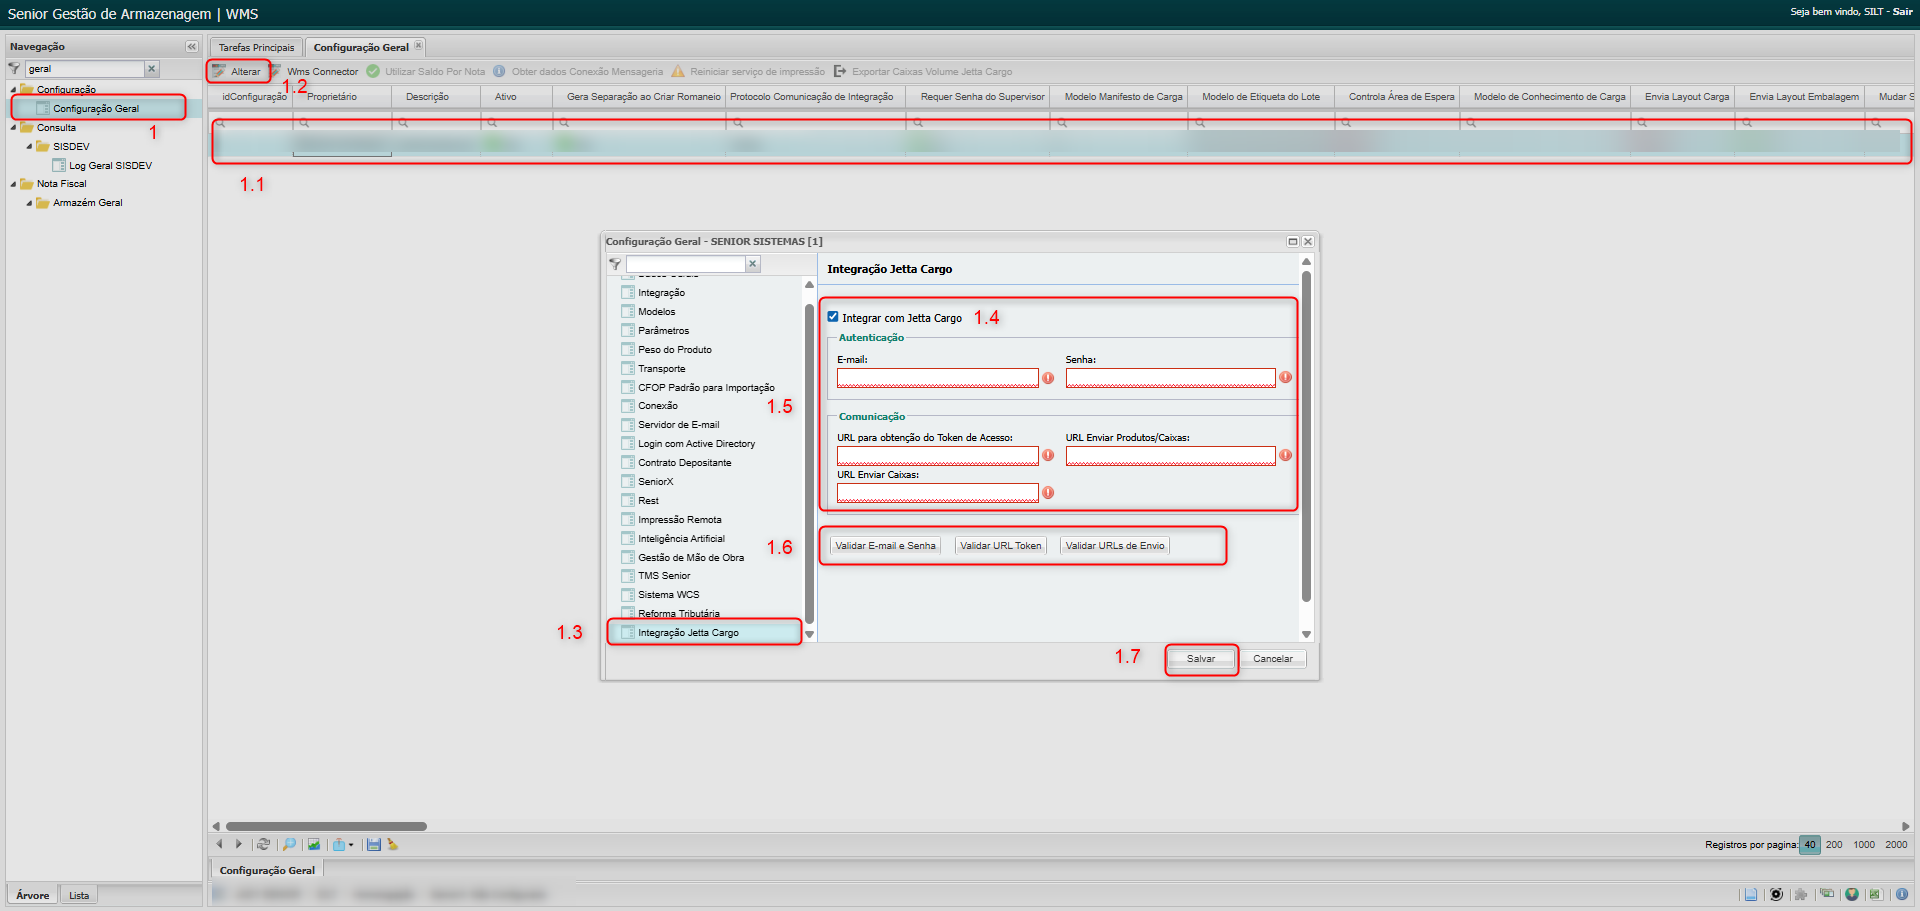Click the Validar URL Token button
Viewport: 1920px width, 911px height.
pyautogui.click(x=1000, y=546)
